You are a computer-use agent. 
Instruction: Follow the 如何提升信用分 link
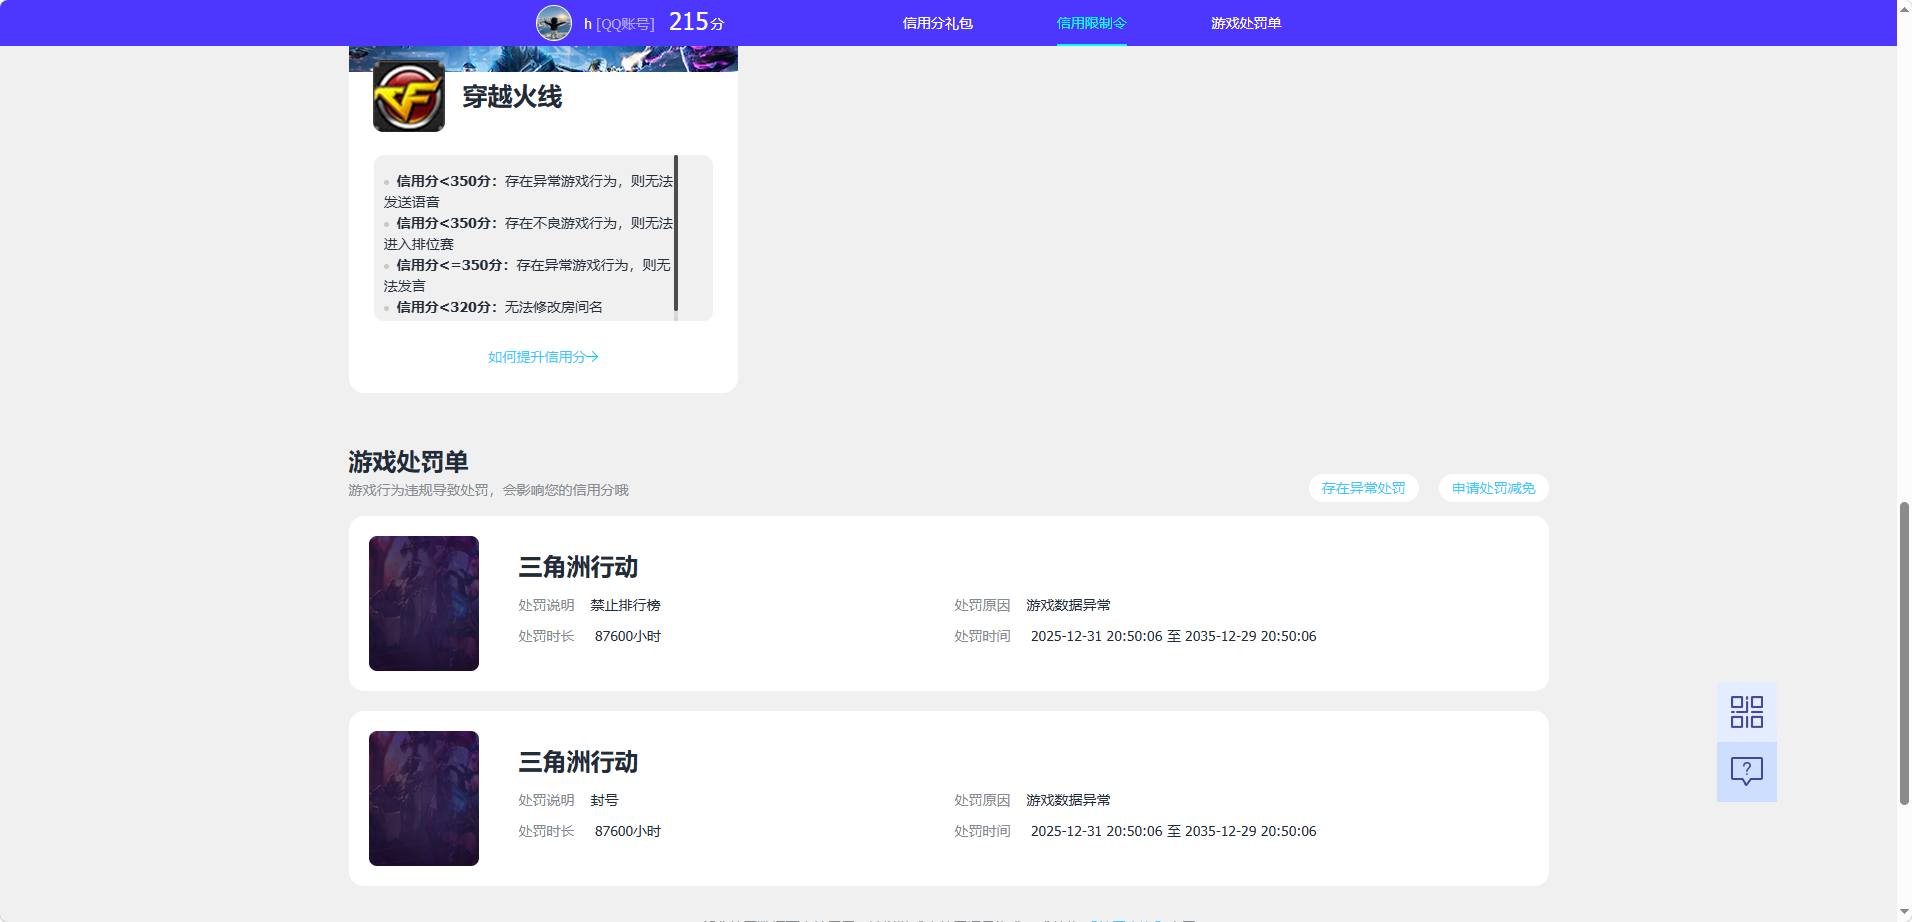coord(543,357)
